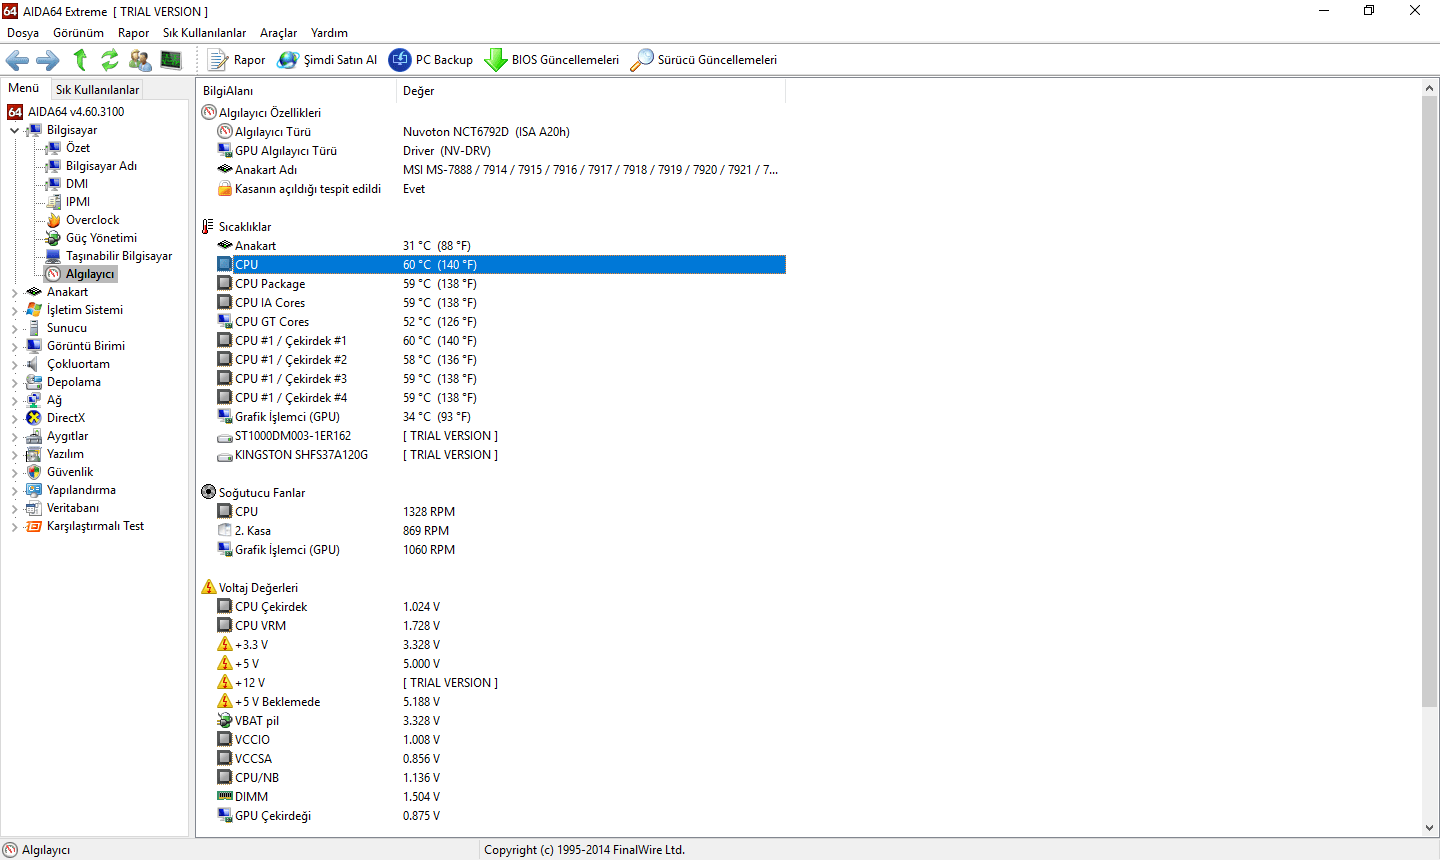Expand the Anakart tree node
Viewport: 1440px width, 860px height.
tap(14, 292)
